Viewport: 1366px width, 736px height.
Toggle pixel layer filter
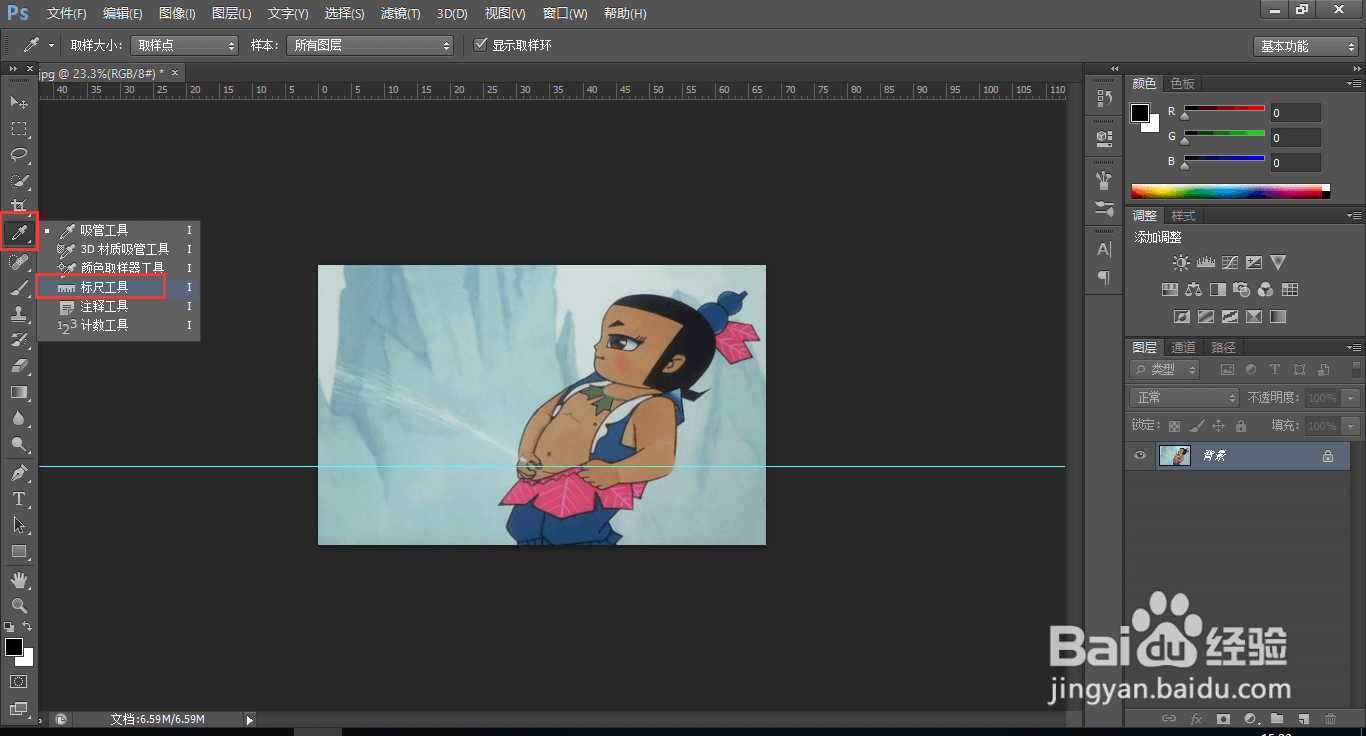(1227, 370)
